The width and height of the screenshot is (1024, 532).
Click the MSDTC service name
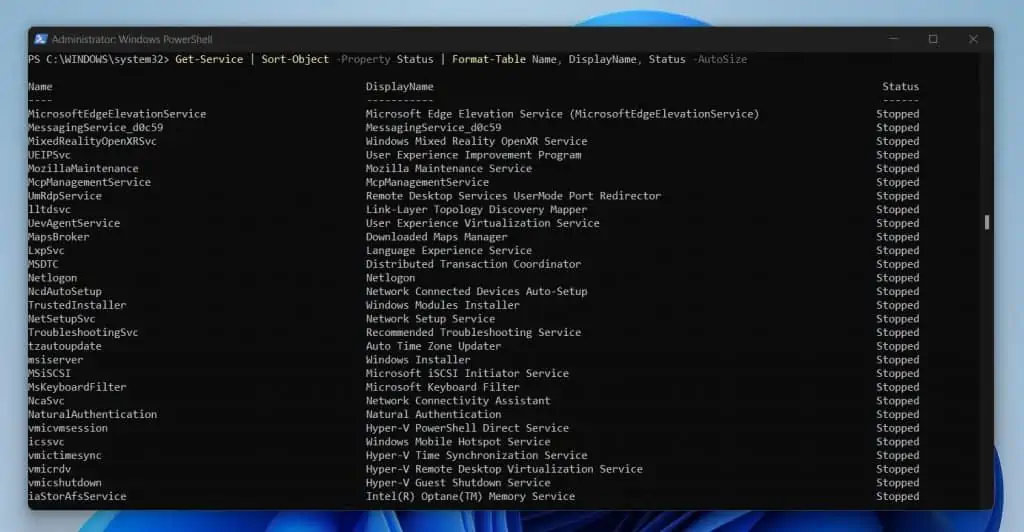[43, 264]
